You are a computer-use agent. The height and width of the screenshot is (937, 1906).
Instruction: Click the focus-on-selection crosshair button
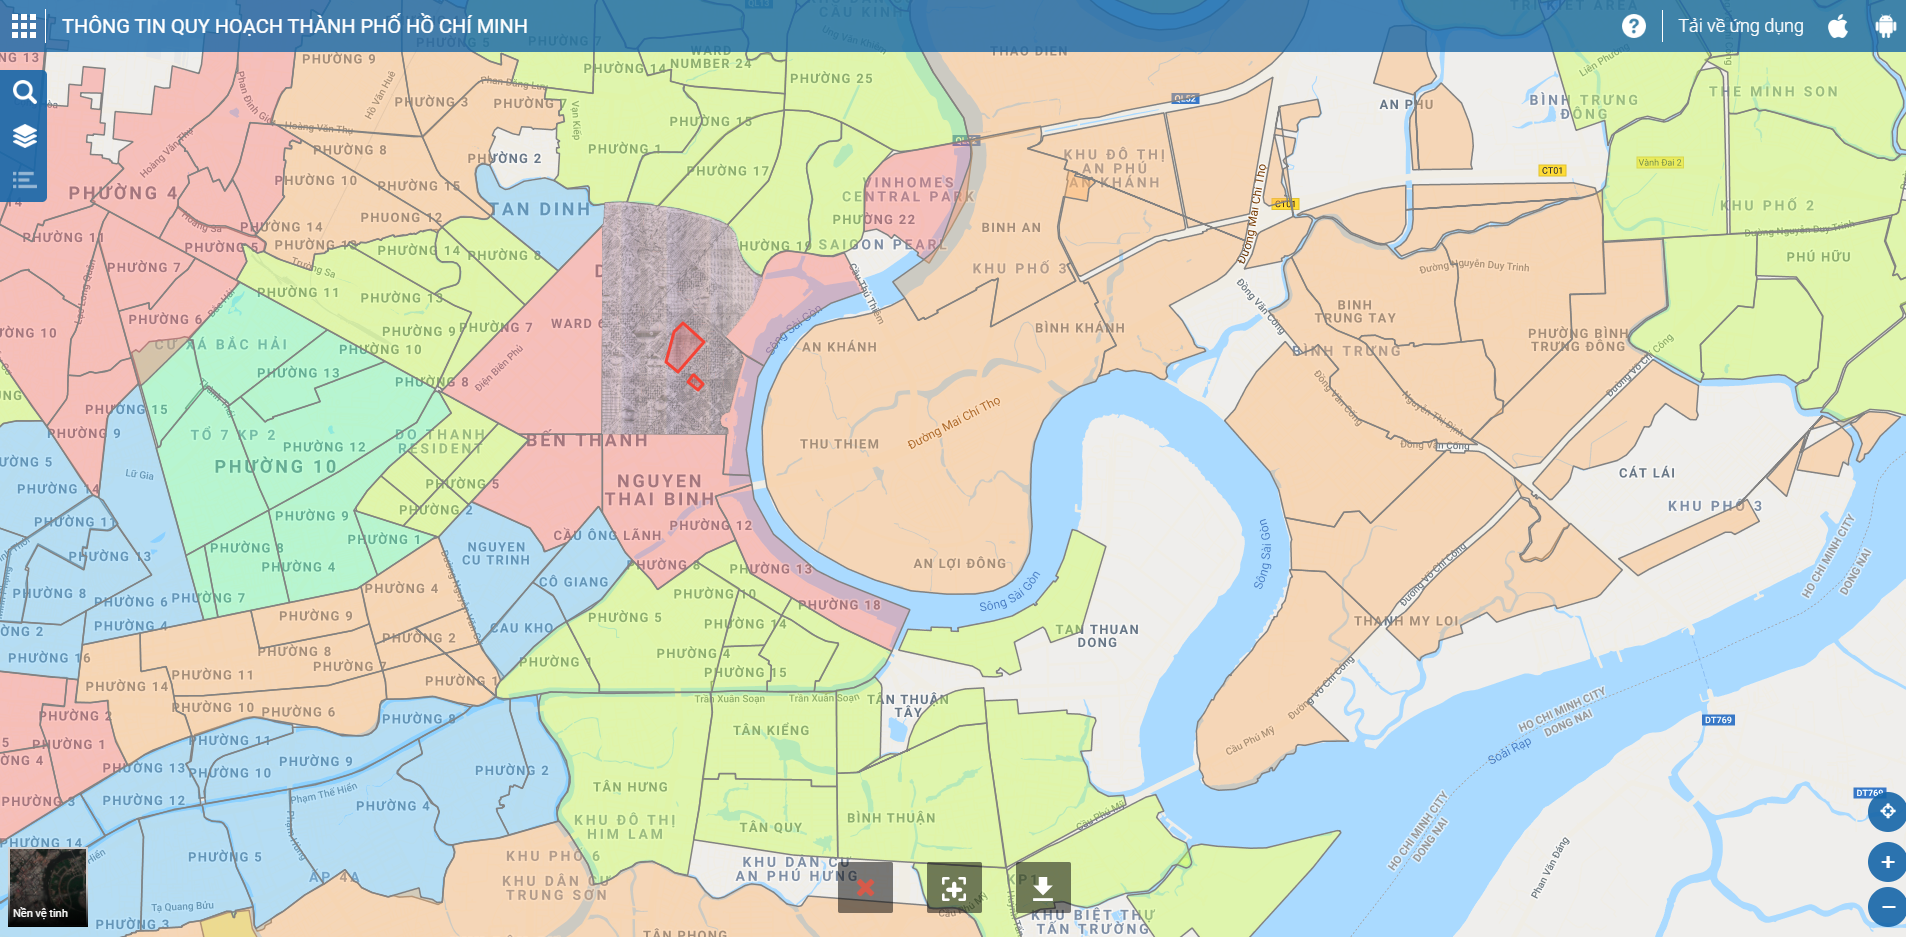pos(954,887)
